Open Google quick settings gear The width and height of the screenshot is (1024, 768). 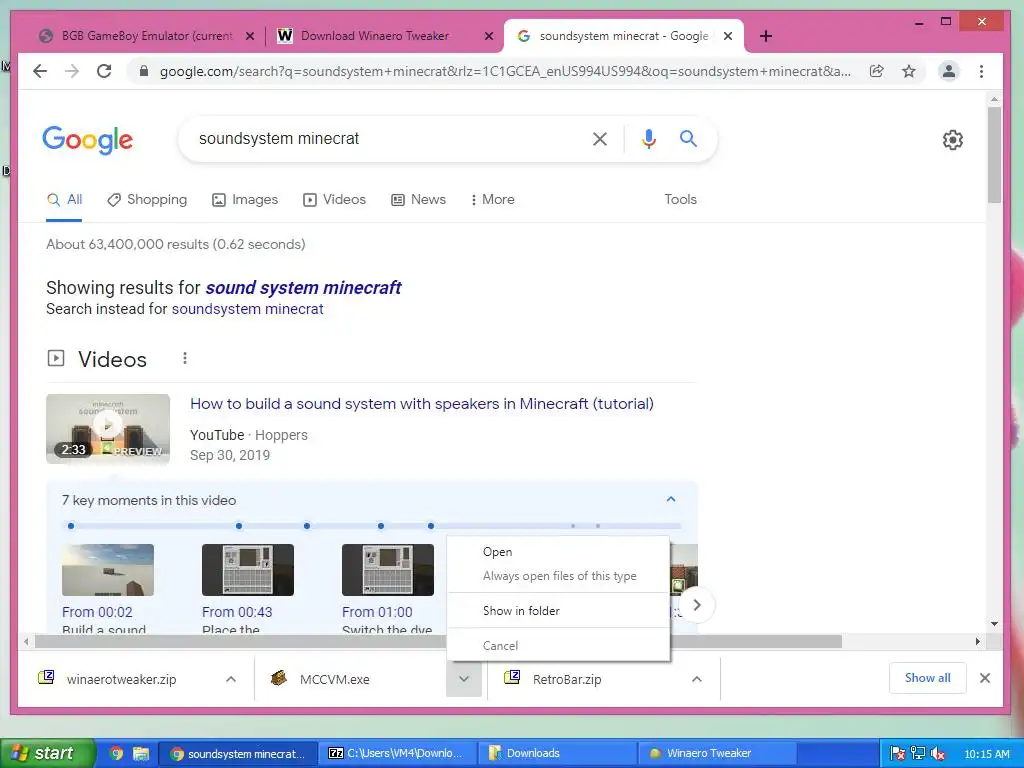click(953, 140)
